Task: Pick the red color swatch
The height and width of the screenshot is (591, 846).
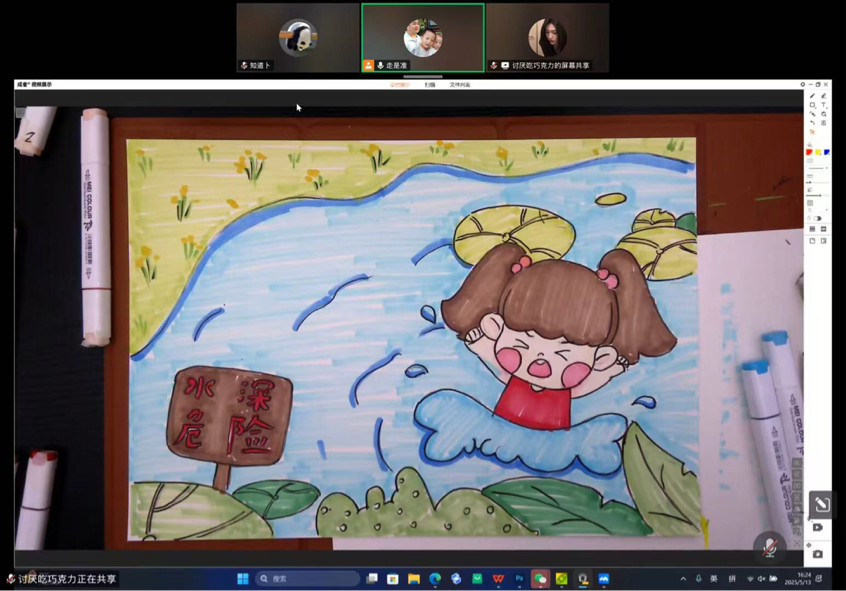Action: pos(809,152)
